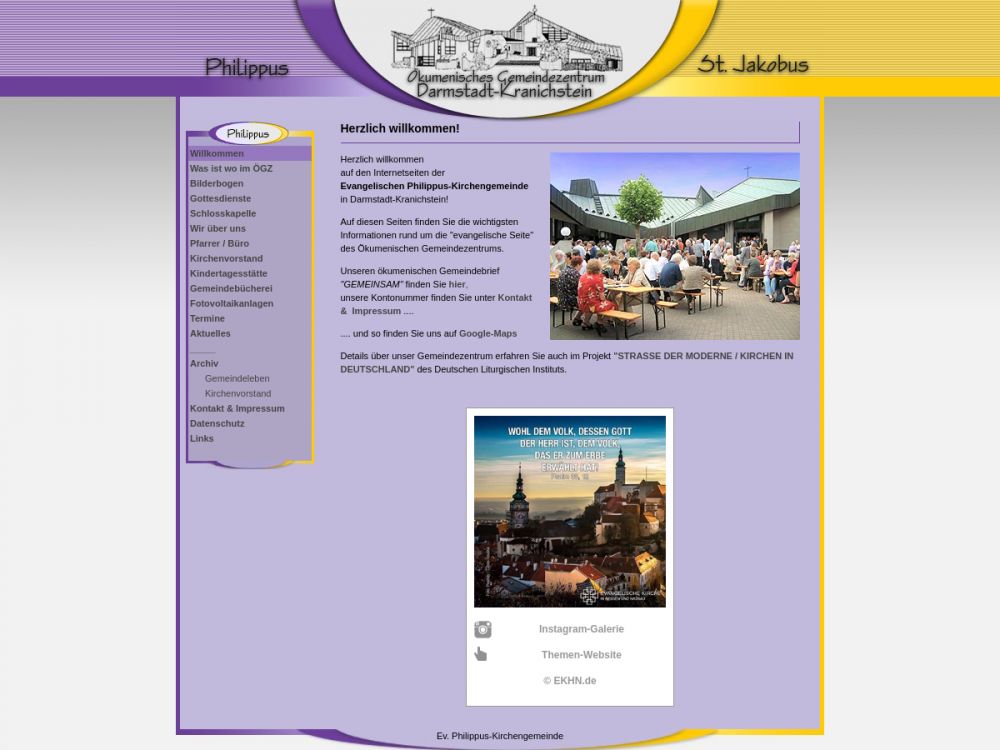The height and width of the screenshot is (750, 1000).
Task: Click the Philippus badge above sidebar
Action: click(248, 133)
